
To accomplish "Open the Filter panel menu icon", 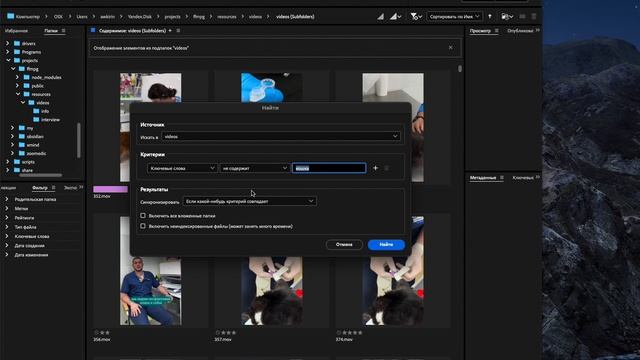I will click(x=53, y=188).
